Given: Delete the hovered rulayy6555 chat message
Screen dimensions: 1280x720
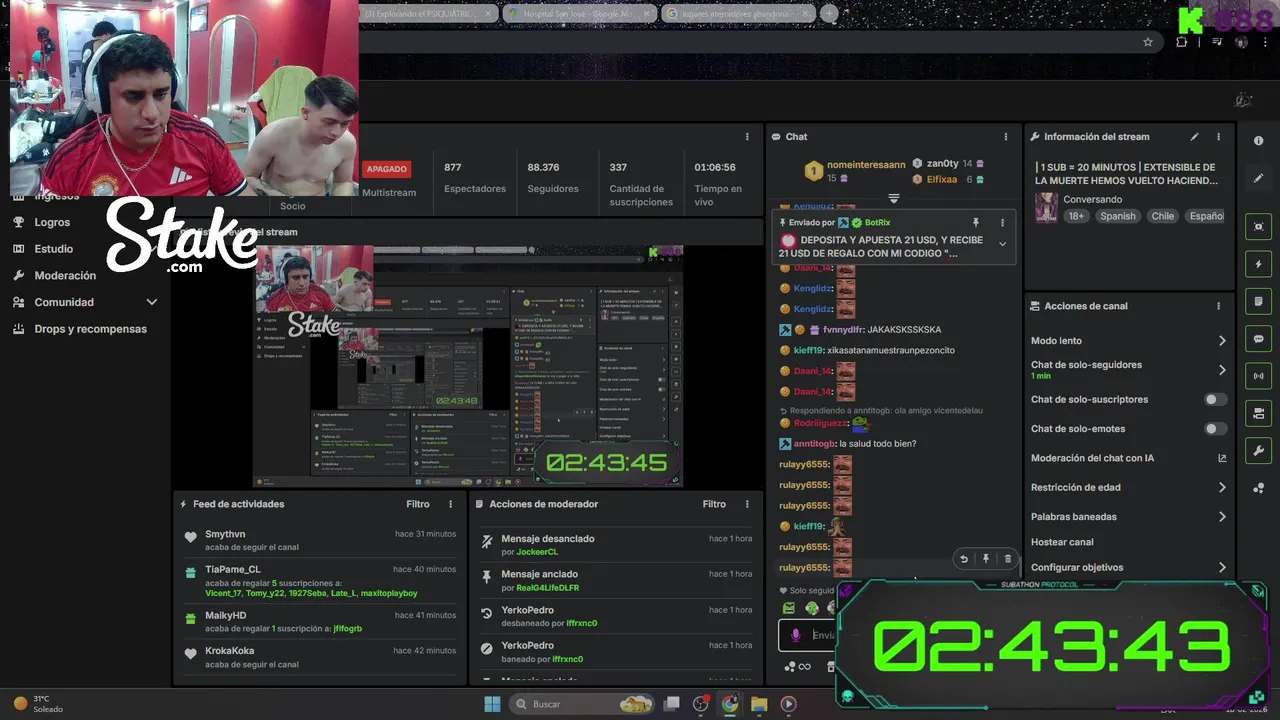Looking at the screenshot, I should coord(1008,559).
